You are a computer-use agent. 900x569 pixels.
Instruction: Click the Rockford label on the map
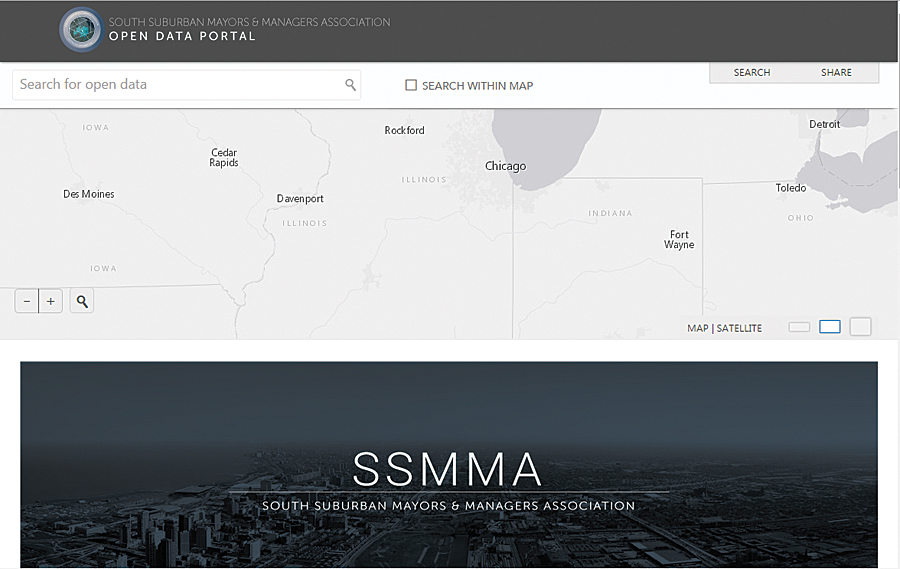tap(405, 130)
